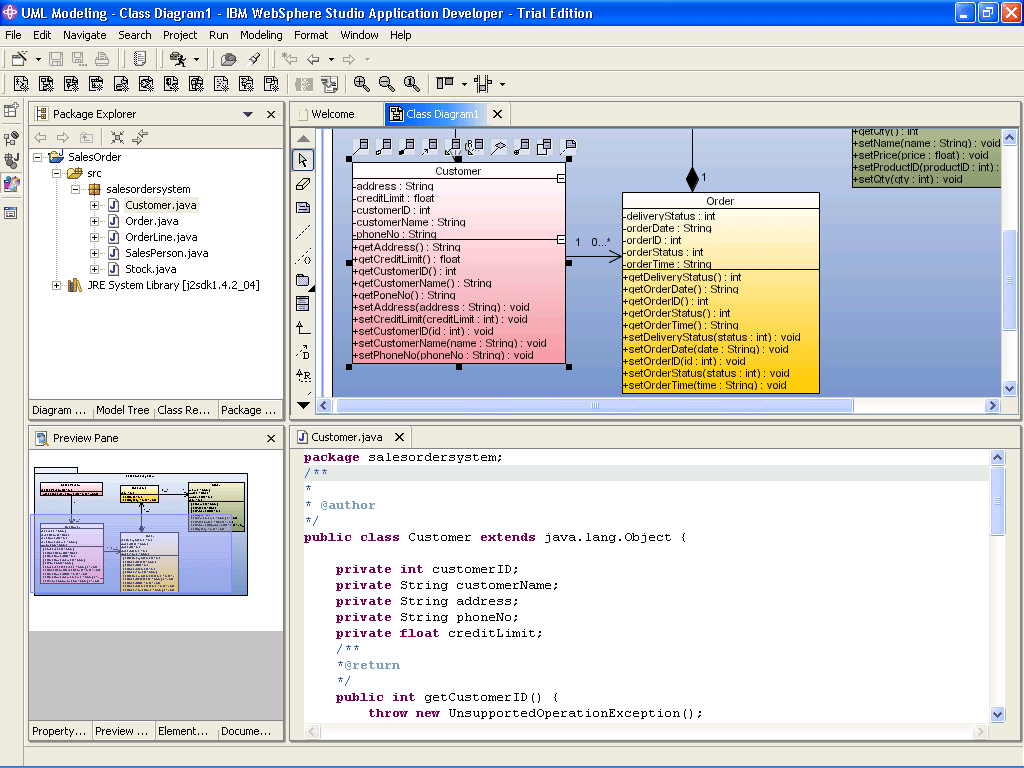The image size is (1024, 768).
Task: Expand the Customer.java tree node
Action: [x=95, y=205]
